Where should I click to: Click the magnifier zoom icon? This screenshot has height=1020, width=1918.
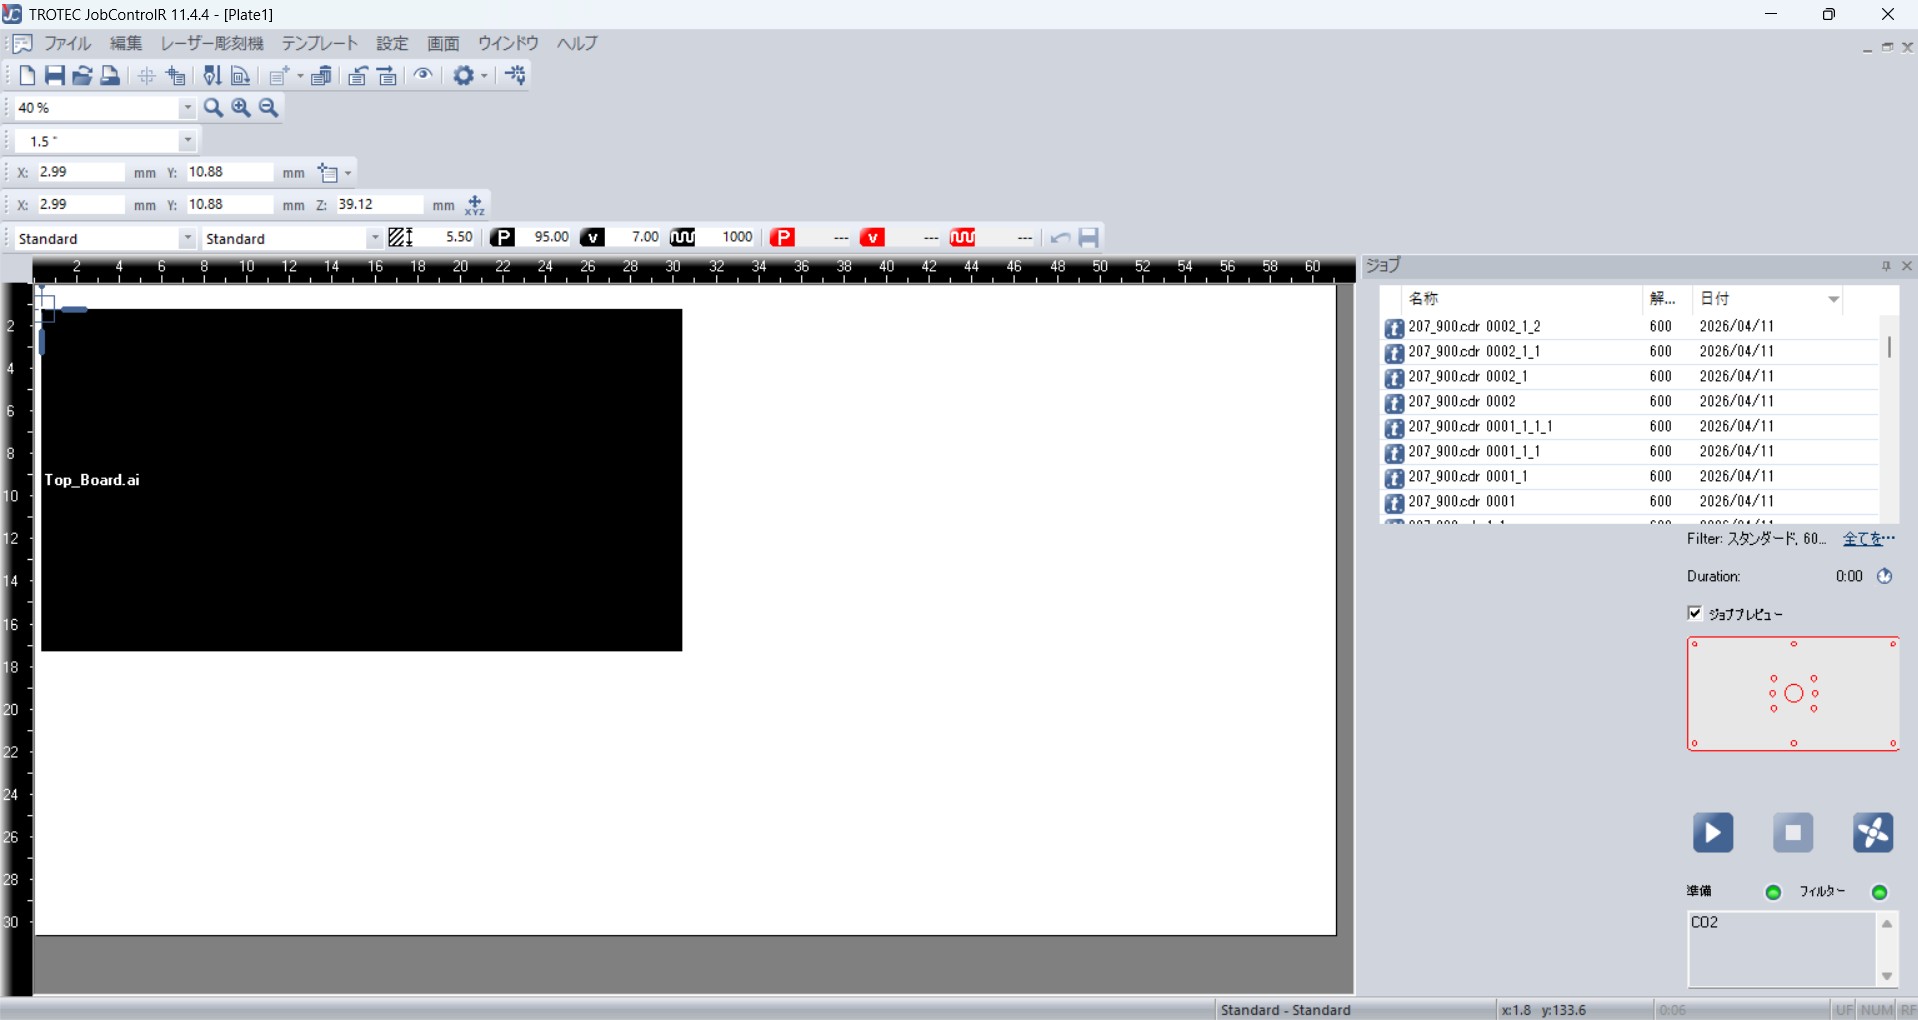tap(213, 108)
